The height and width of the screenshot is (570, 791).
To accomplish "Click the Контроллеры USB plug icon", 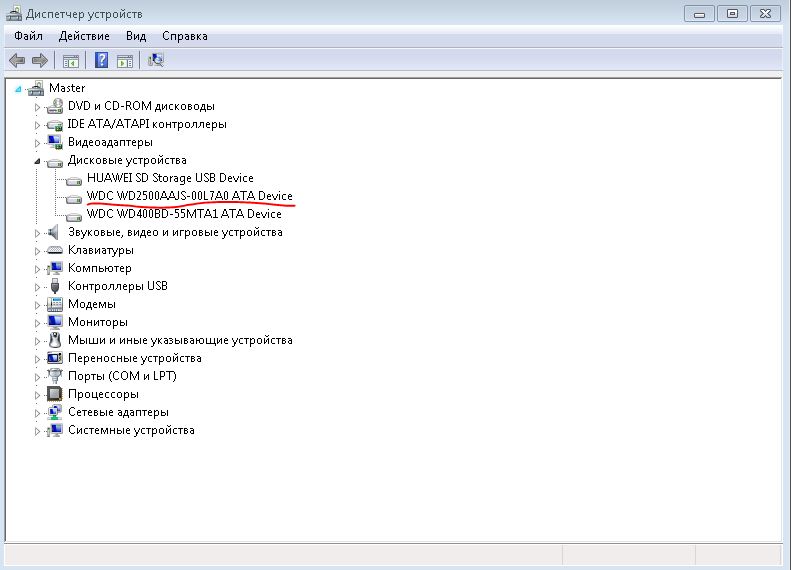I will 55,286.
